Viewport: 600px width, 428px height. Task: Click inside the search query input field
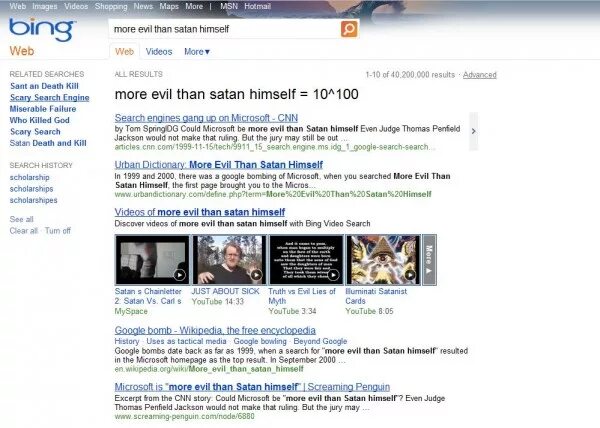(224, 29)
